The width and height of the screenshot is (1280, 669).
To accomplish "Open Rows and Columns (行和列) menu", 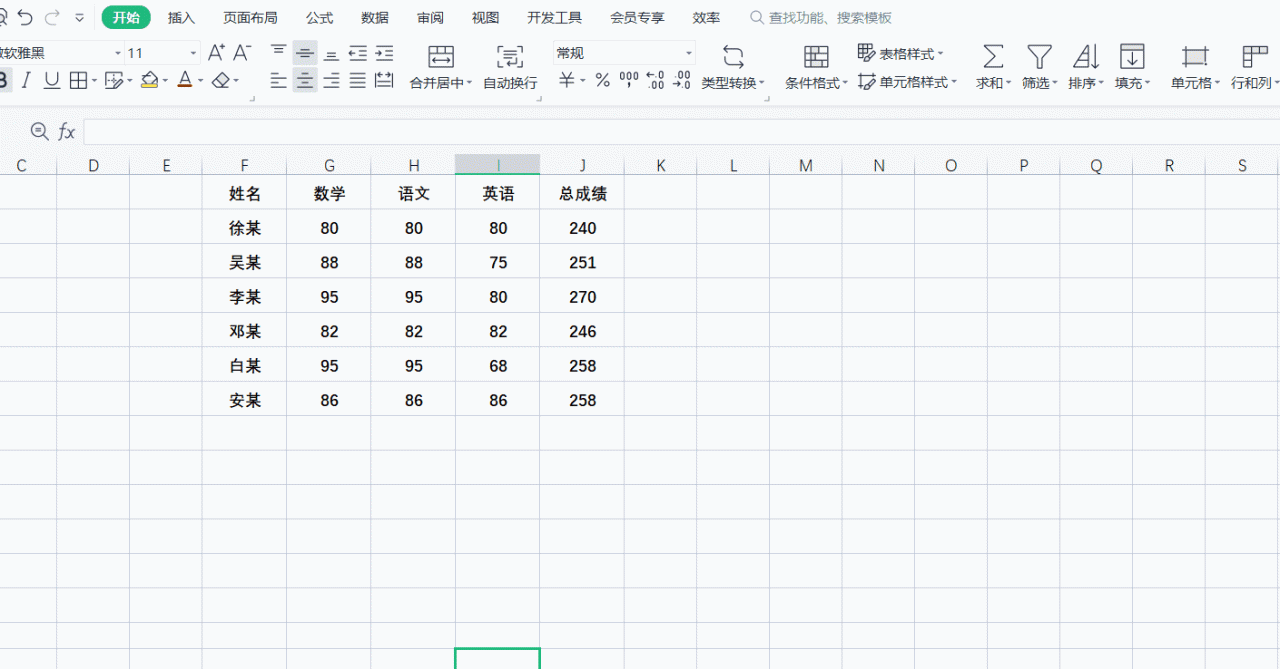I will click(1254, 67).
